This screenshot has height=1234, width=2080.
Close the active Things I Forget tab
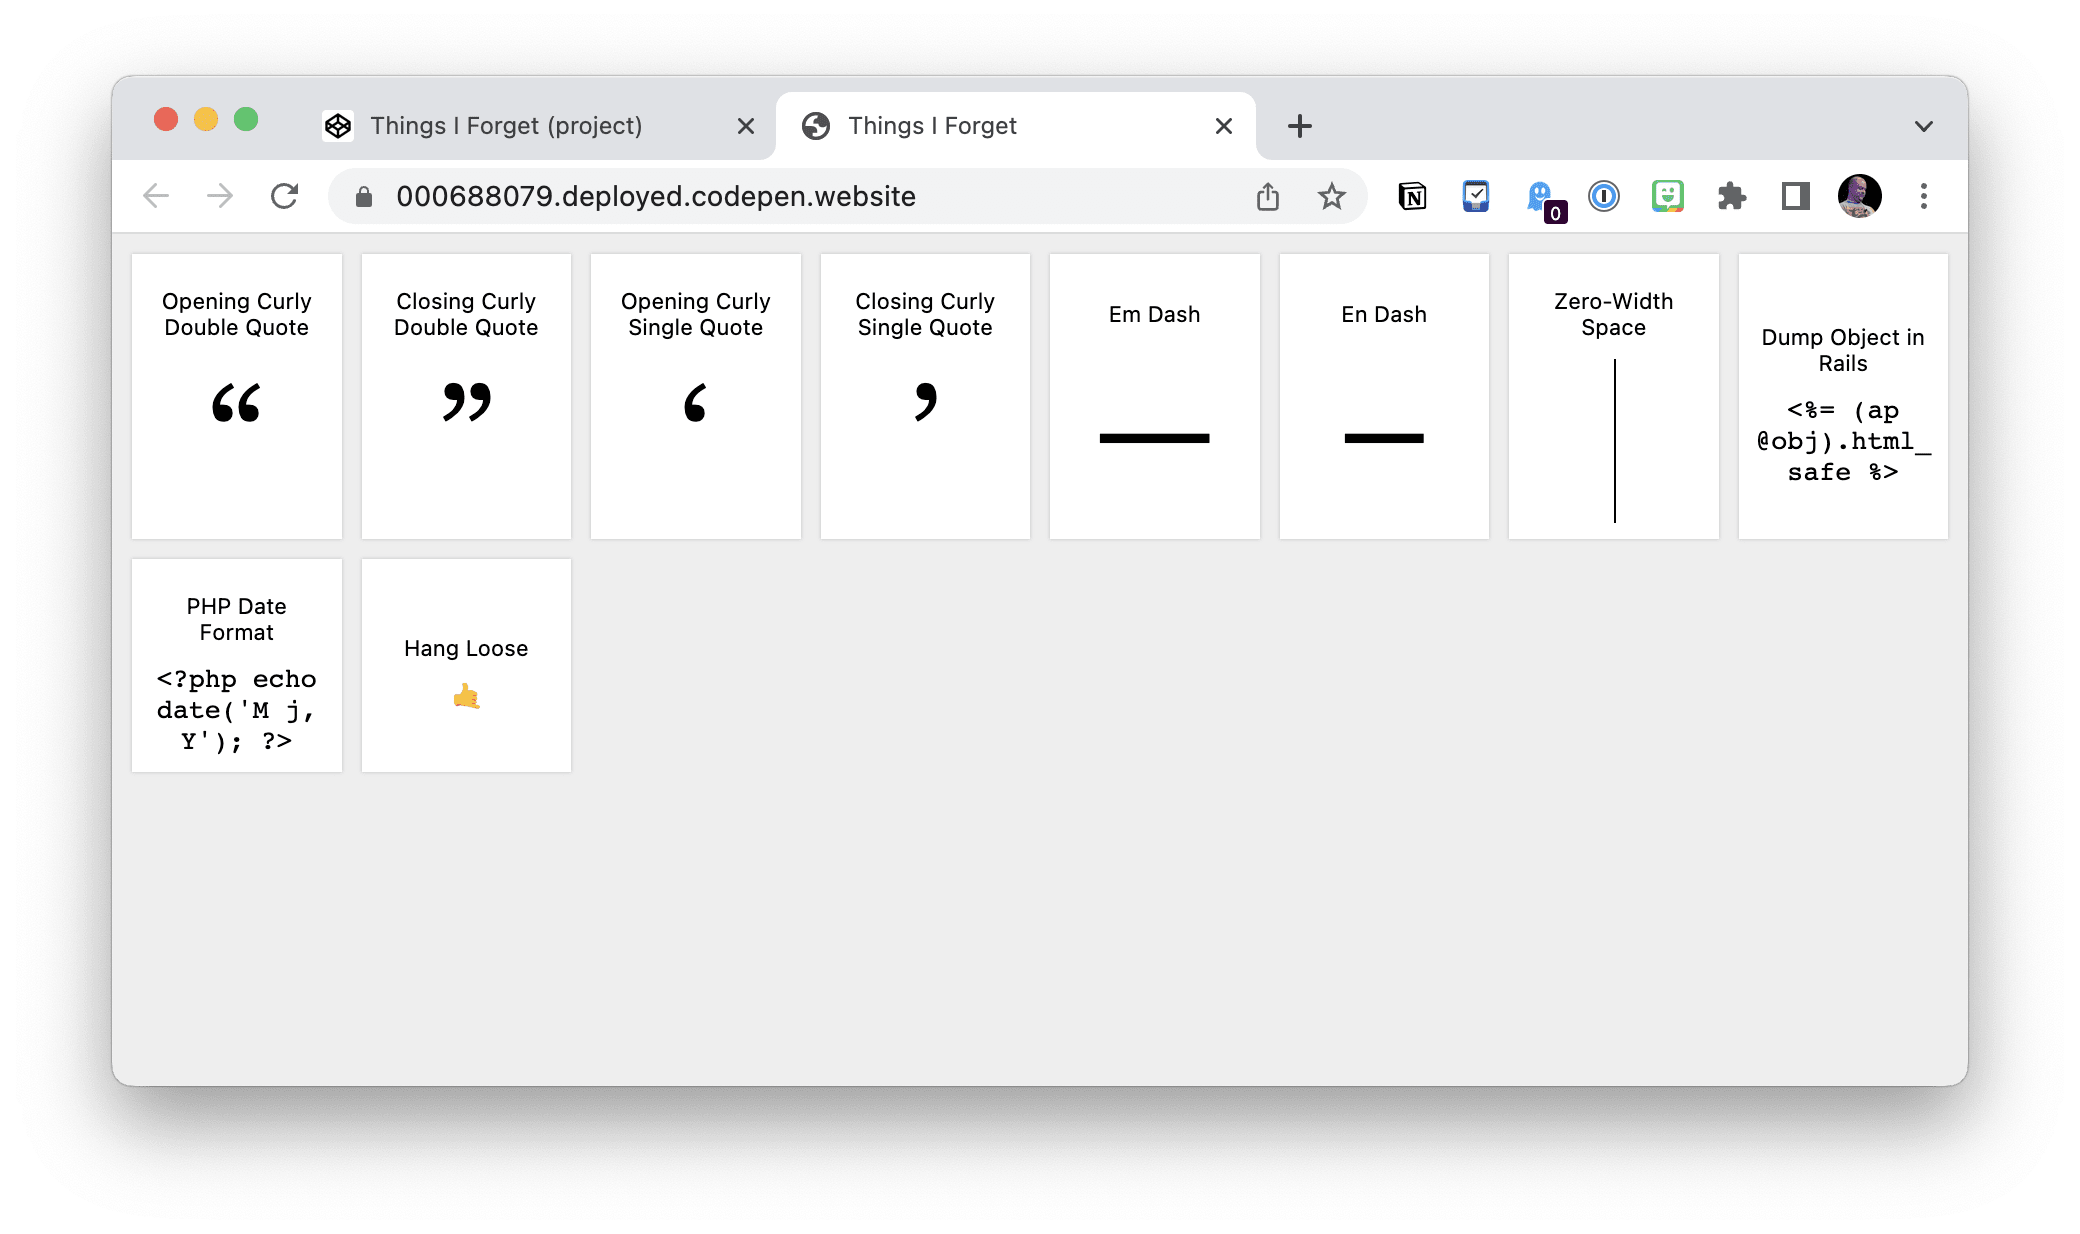1224,126
